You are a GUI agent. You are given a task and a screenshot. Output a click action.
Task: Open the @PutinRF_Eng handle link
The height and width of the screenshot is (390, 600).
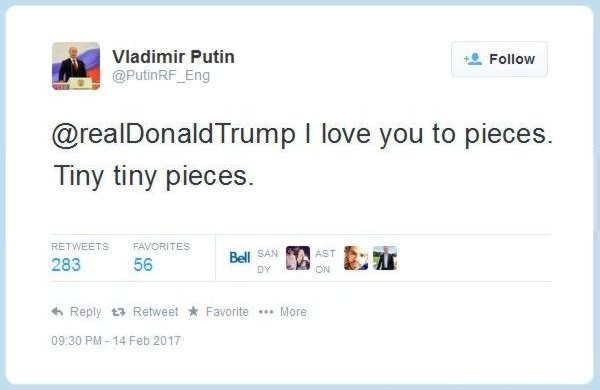tap(161, 75)
